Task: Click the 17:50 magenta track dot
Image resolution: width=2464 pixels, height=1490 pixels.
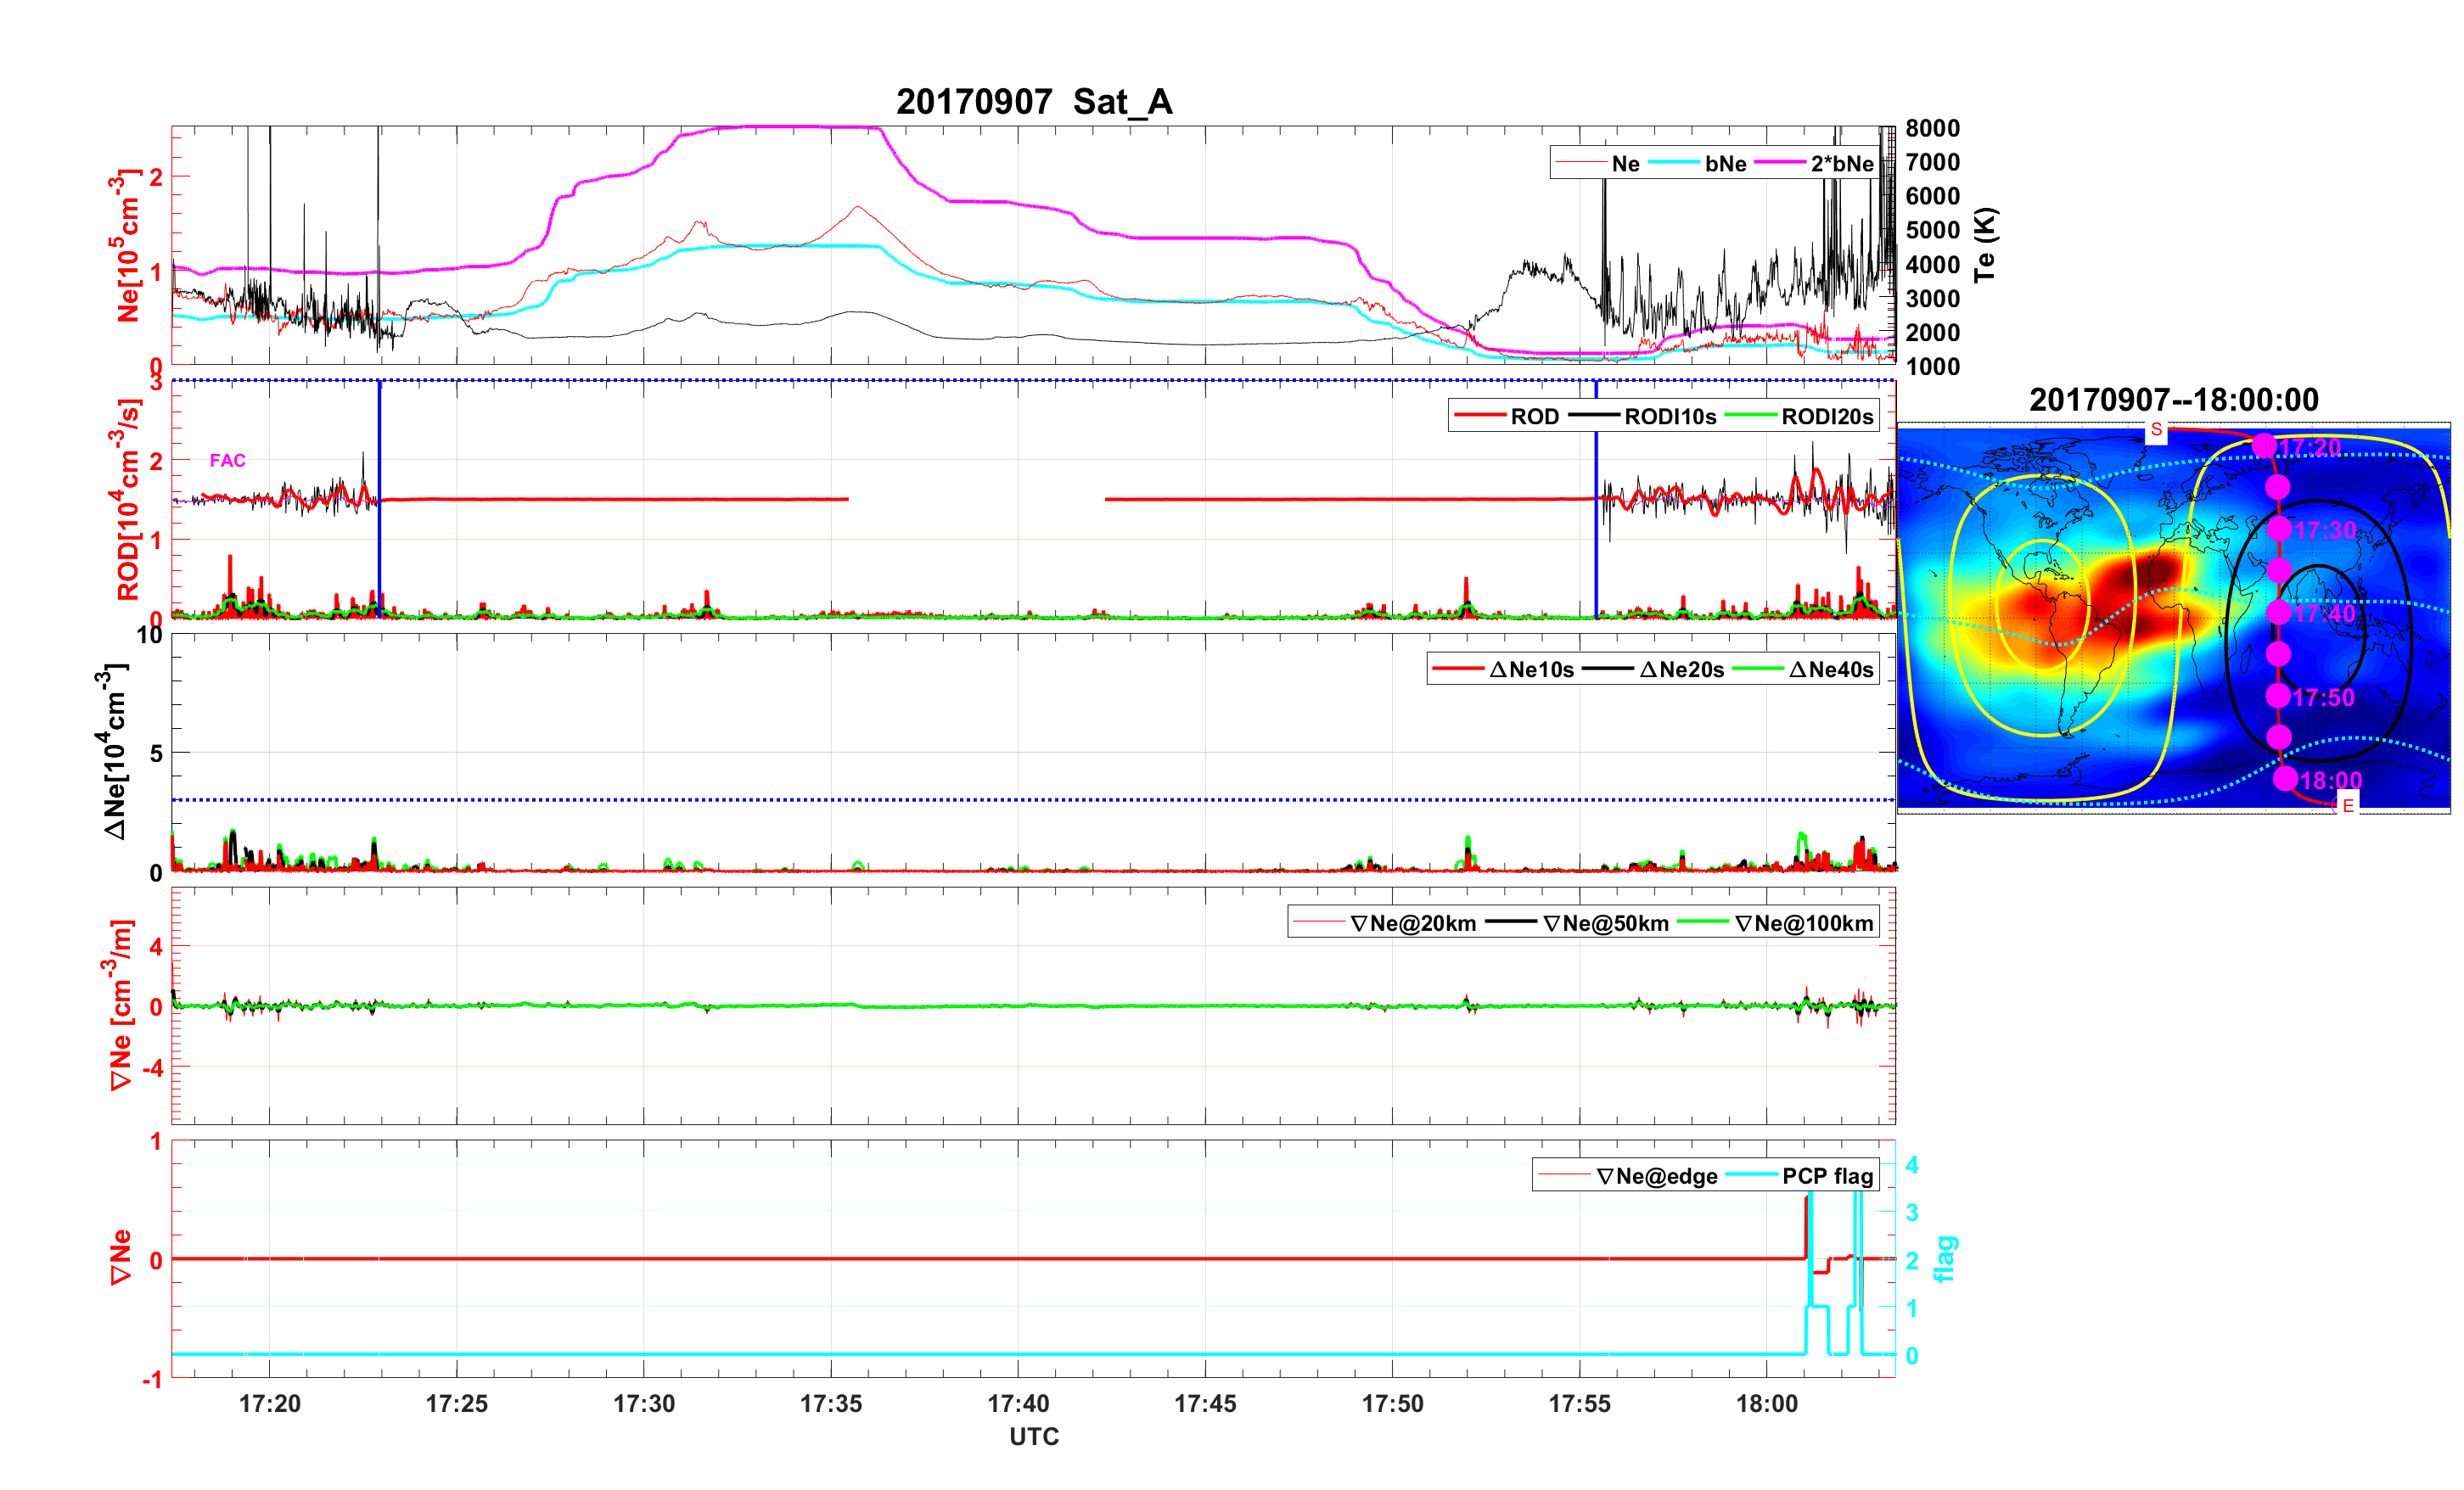Action: click(2278, 696)
